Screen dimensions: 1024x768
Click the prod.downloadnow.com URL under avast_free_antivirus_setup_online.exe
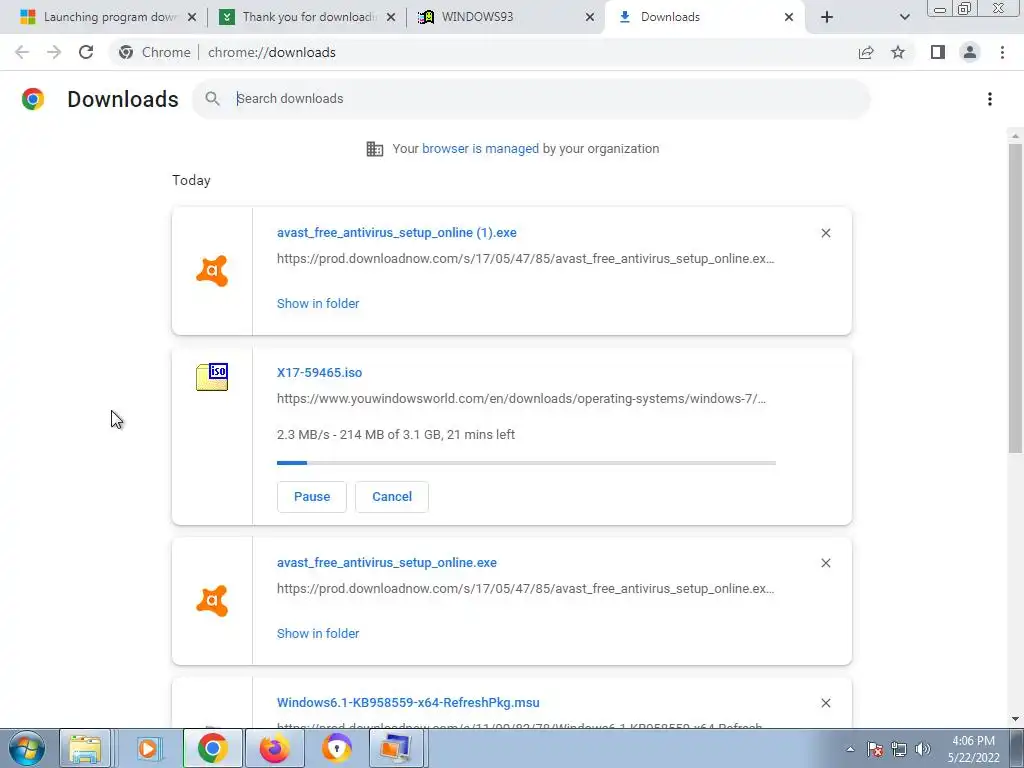pos(526,588)
